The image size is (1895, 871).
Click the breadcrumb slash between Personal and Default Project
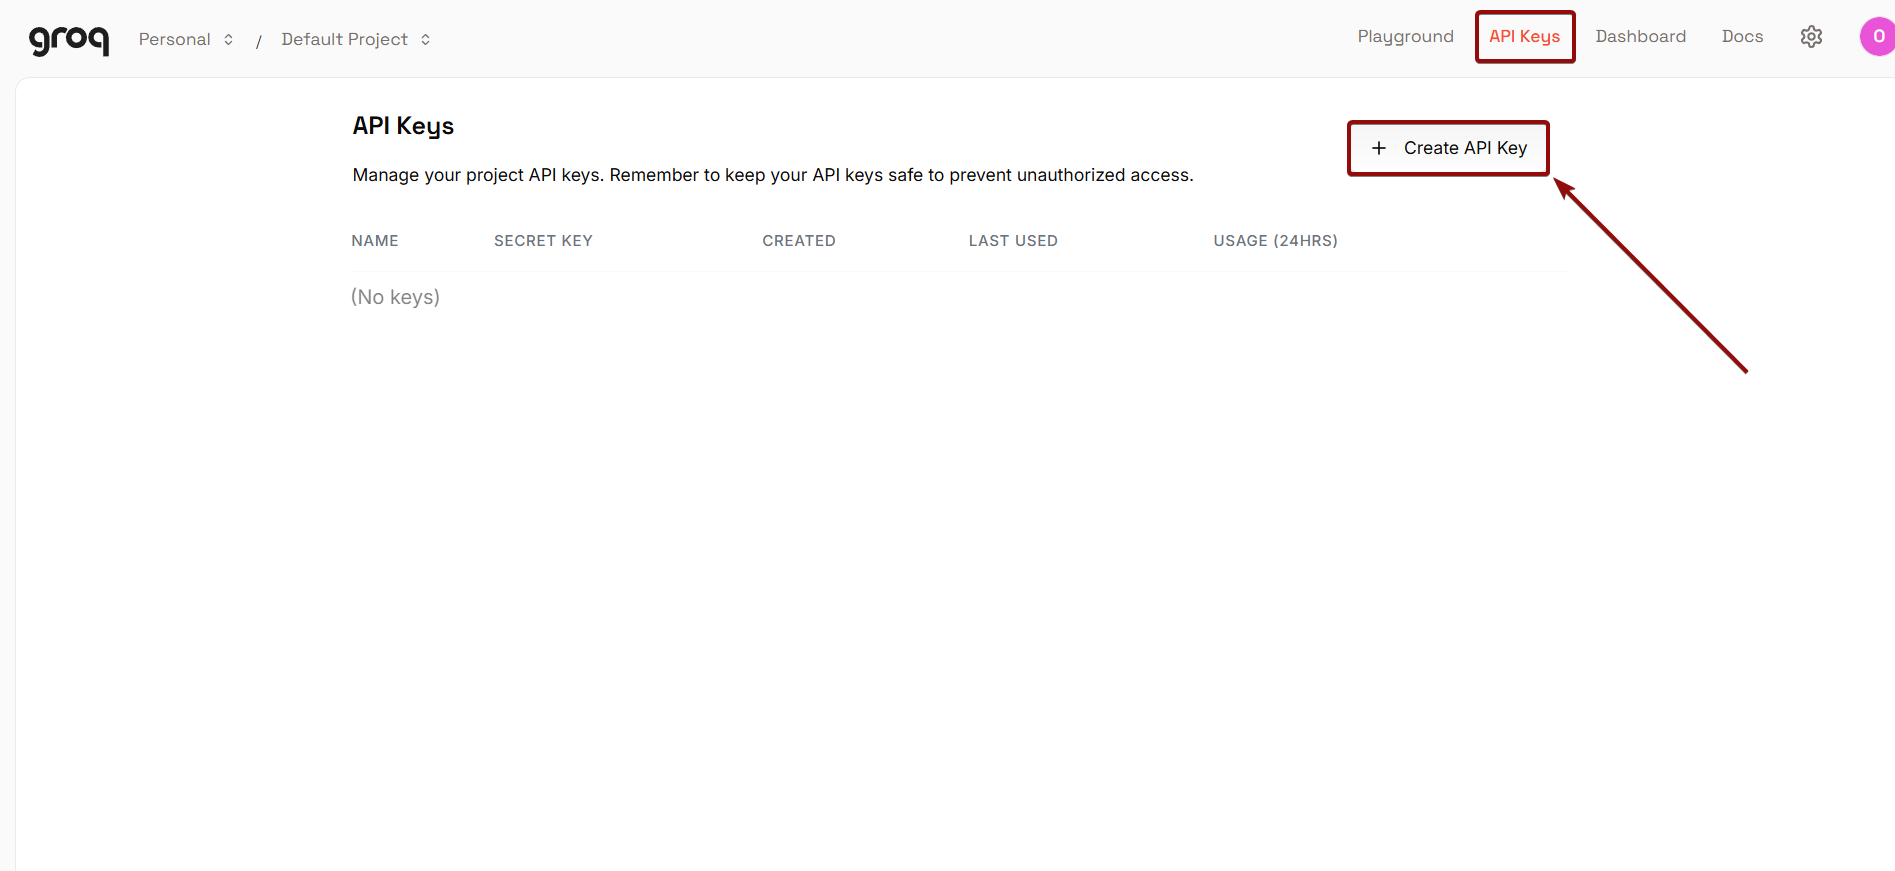pyautogui.click(x=258, y=40)
